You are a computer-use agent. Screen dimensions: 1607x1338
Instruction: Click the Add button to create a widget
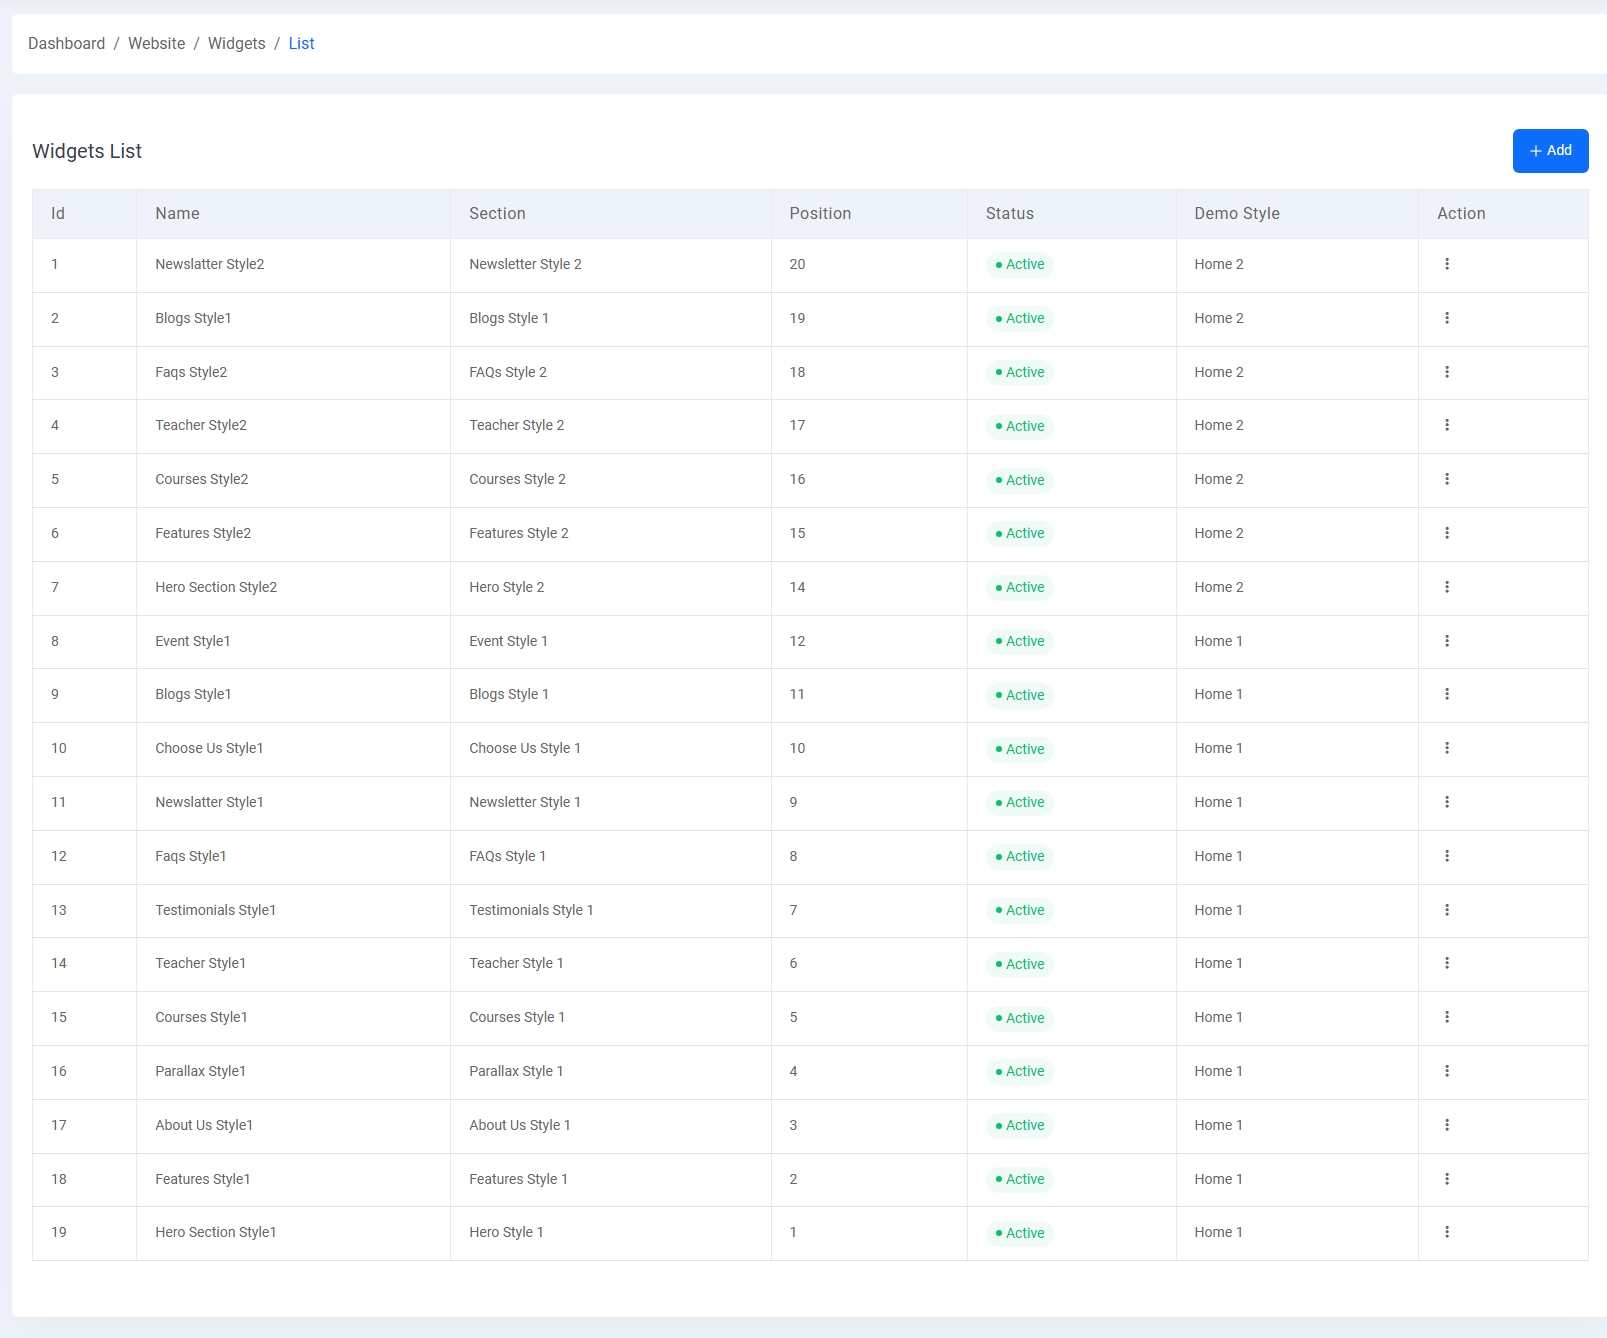click(x=1550, y=150)
